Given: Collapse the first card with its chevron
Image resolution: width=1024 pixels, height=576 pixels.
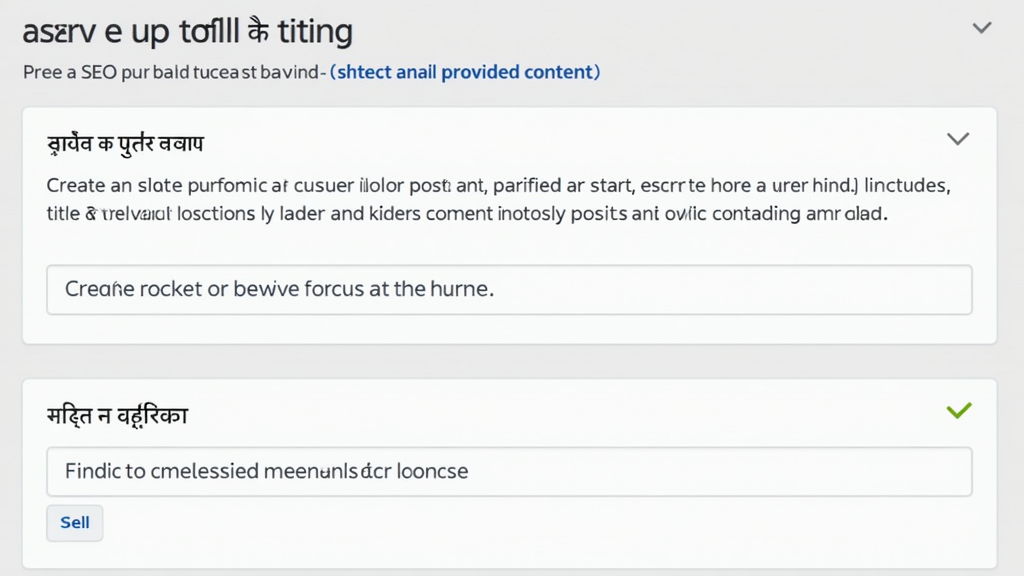Looking at the screenshot, I should point(958,139).
